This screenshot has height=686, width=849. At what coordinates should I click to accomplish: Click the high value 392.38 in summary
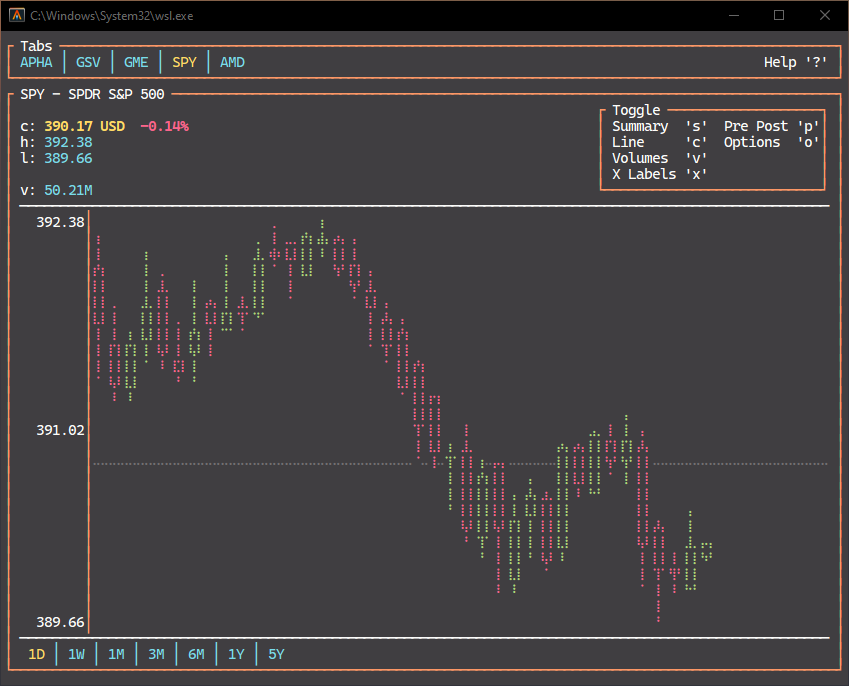(68, 142)
